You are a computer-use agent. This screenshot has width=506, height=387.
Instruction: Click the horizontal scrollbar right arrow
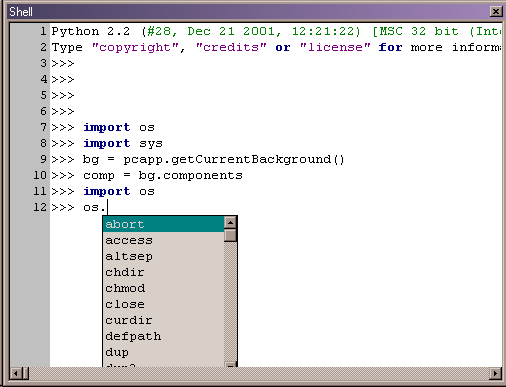coord(496,373)
